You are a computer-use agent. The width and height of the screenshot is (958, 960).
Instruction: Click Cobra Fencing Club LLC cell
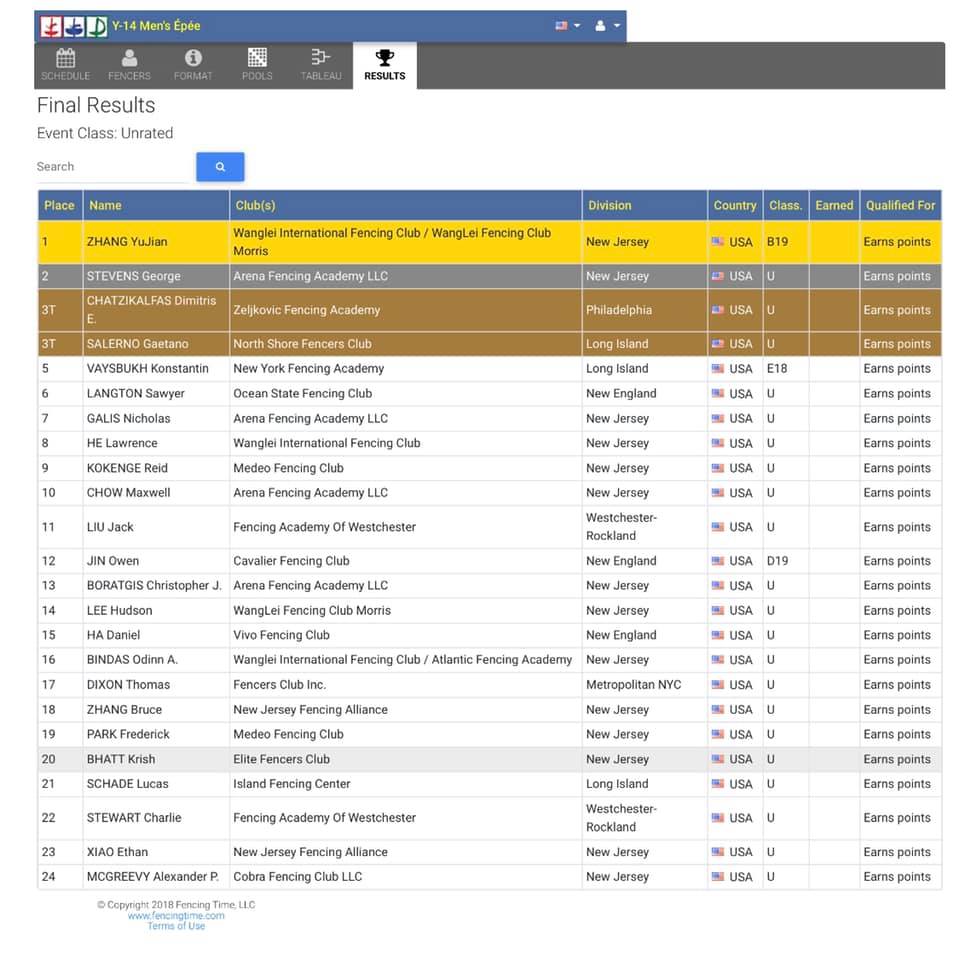coord(405,877)
